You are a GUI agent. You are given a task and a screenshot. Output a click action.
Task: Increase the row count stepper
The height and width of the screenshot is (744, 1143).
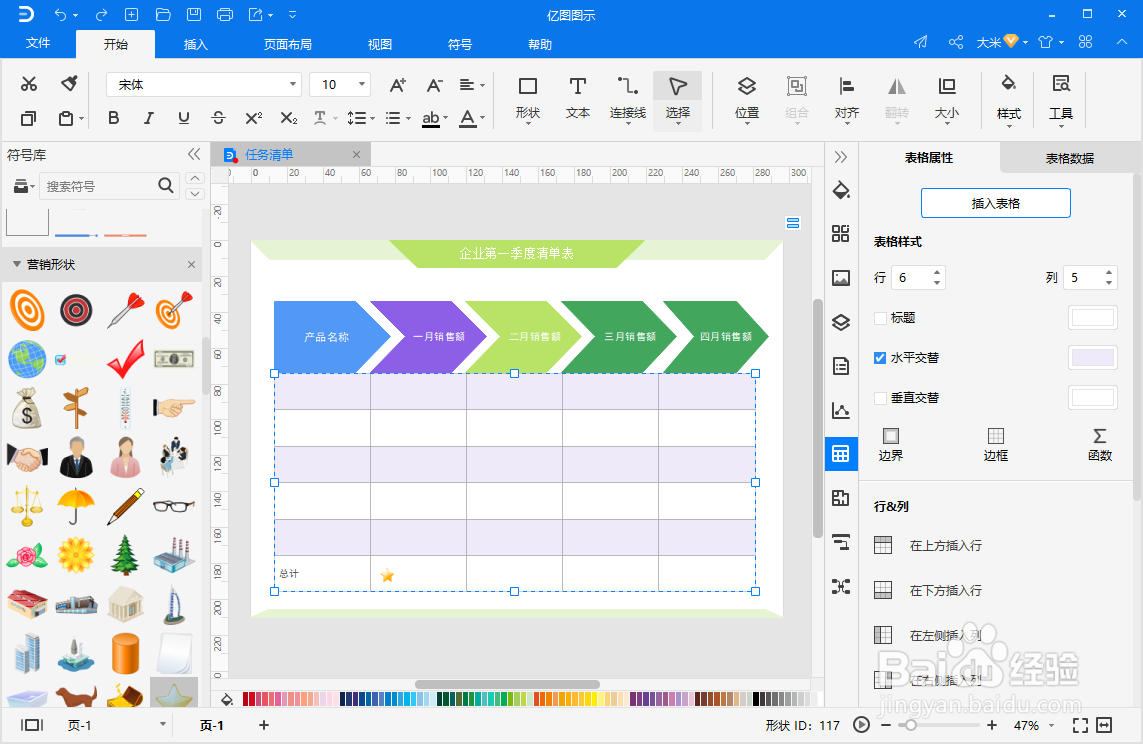click(x=937, y=273)
